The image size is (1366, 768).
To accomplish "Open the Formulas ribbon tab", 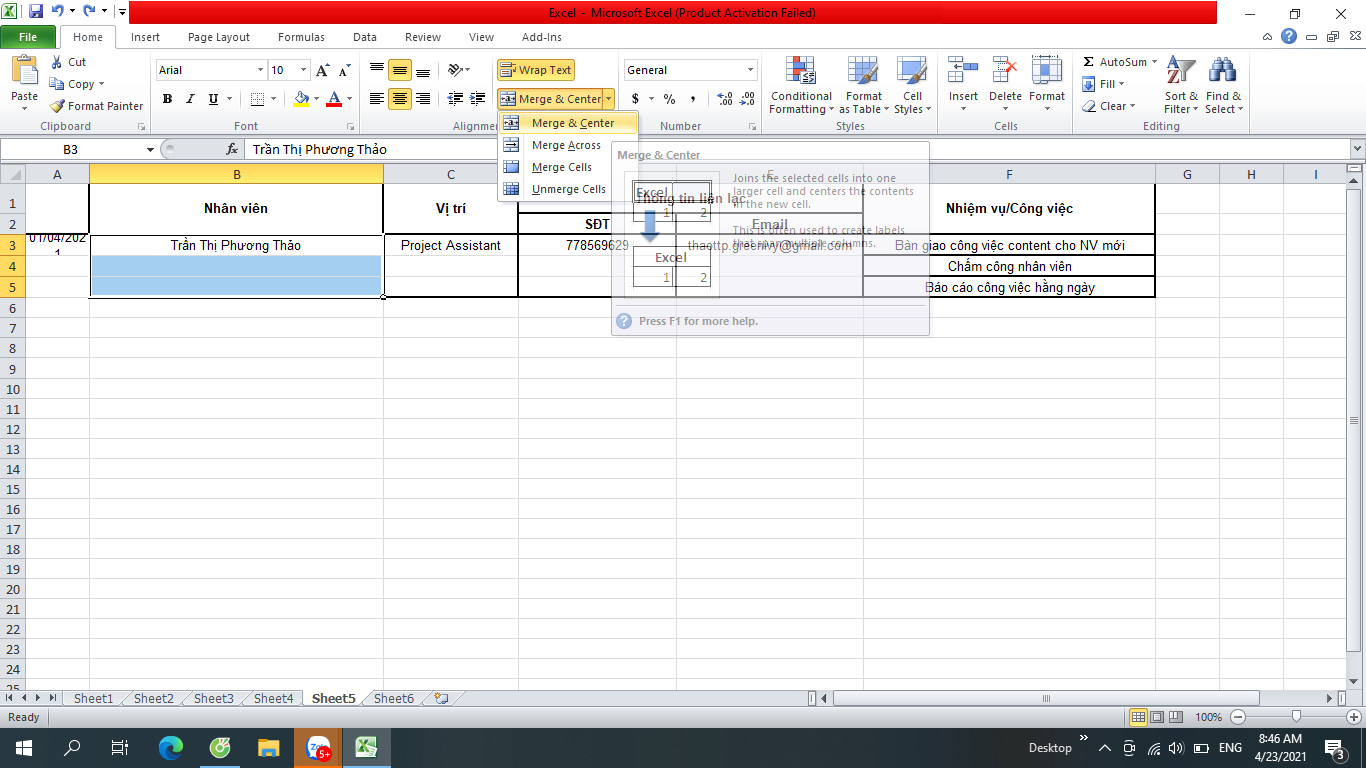I will coord(301,37).
